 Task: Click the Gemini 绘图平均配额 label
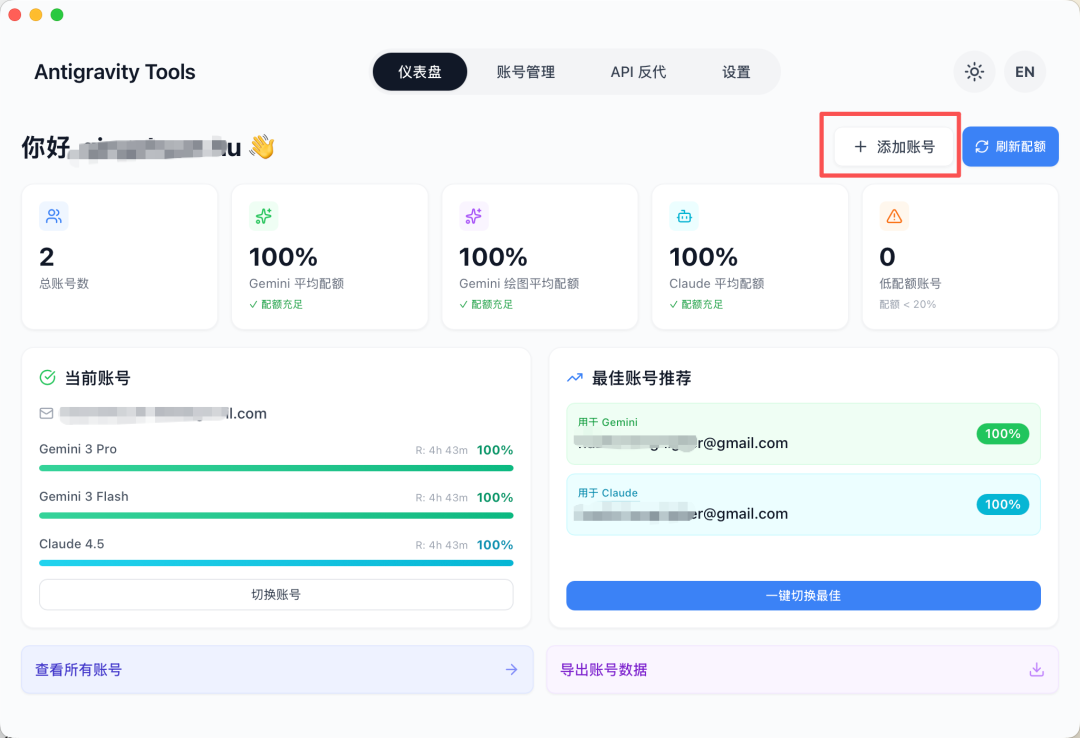519,284
